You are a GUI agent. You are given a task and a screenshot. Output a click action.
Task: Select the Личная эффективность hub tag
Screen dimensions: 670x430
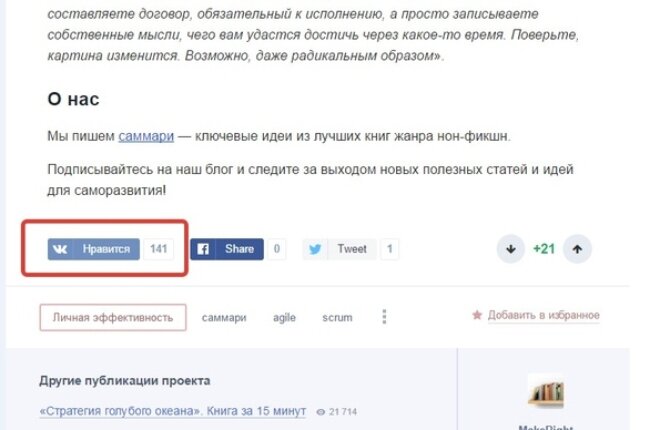113,318
